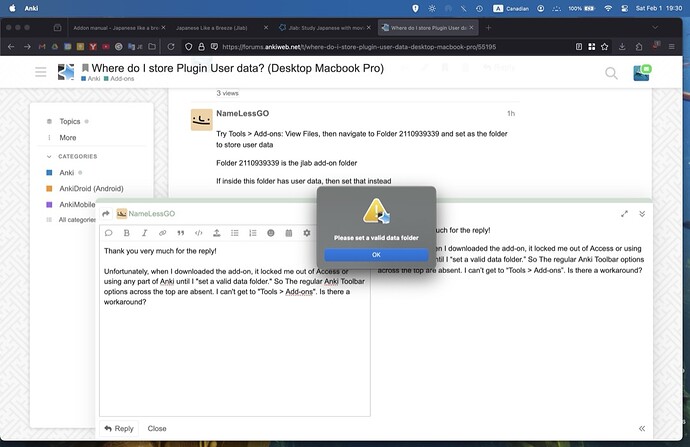Switch to Japanese Like a Breeze (Jlab) tab

[212, 28]
